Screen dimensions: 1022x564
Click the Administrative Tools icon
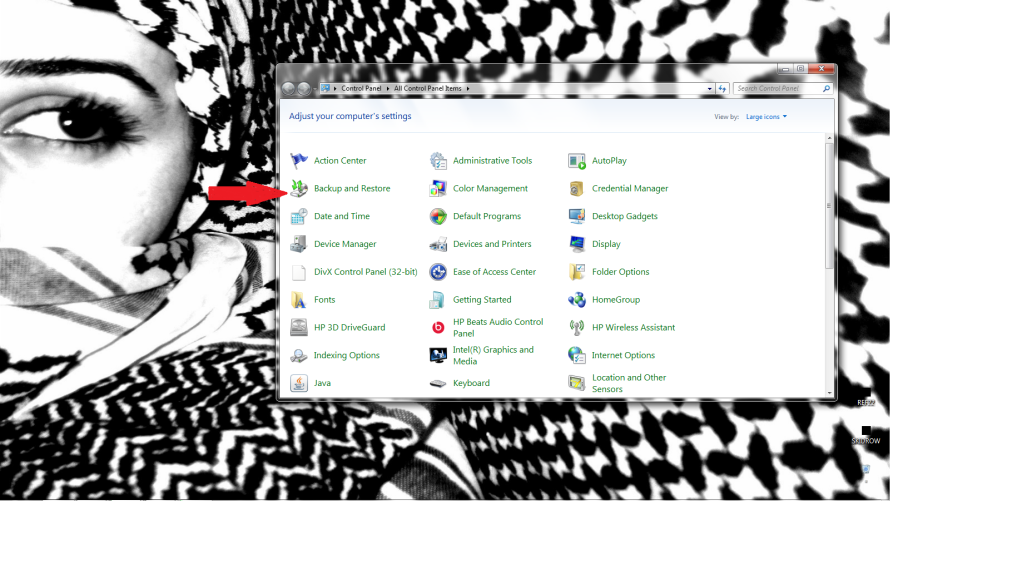tap(438, 160)
